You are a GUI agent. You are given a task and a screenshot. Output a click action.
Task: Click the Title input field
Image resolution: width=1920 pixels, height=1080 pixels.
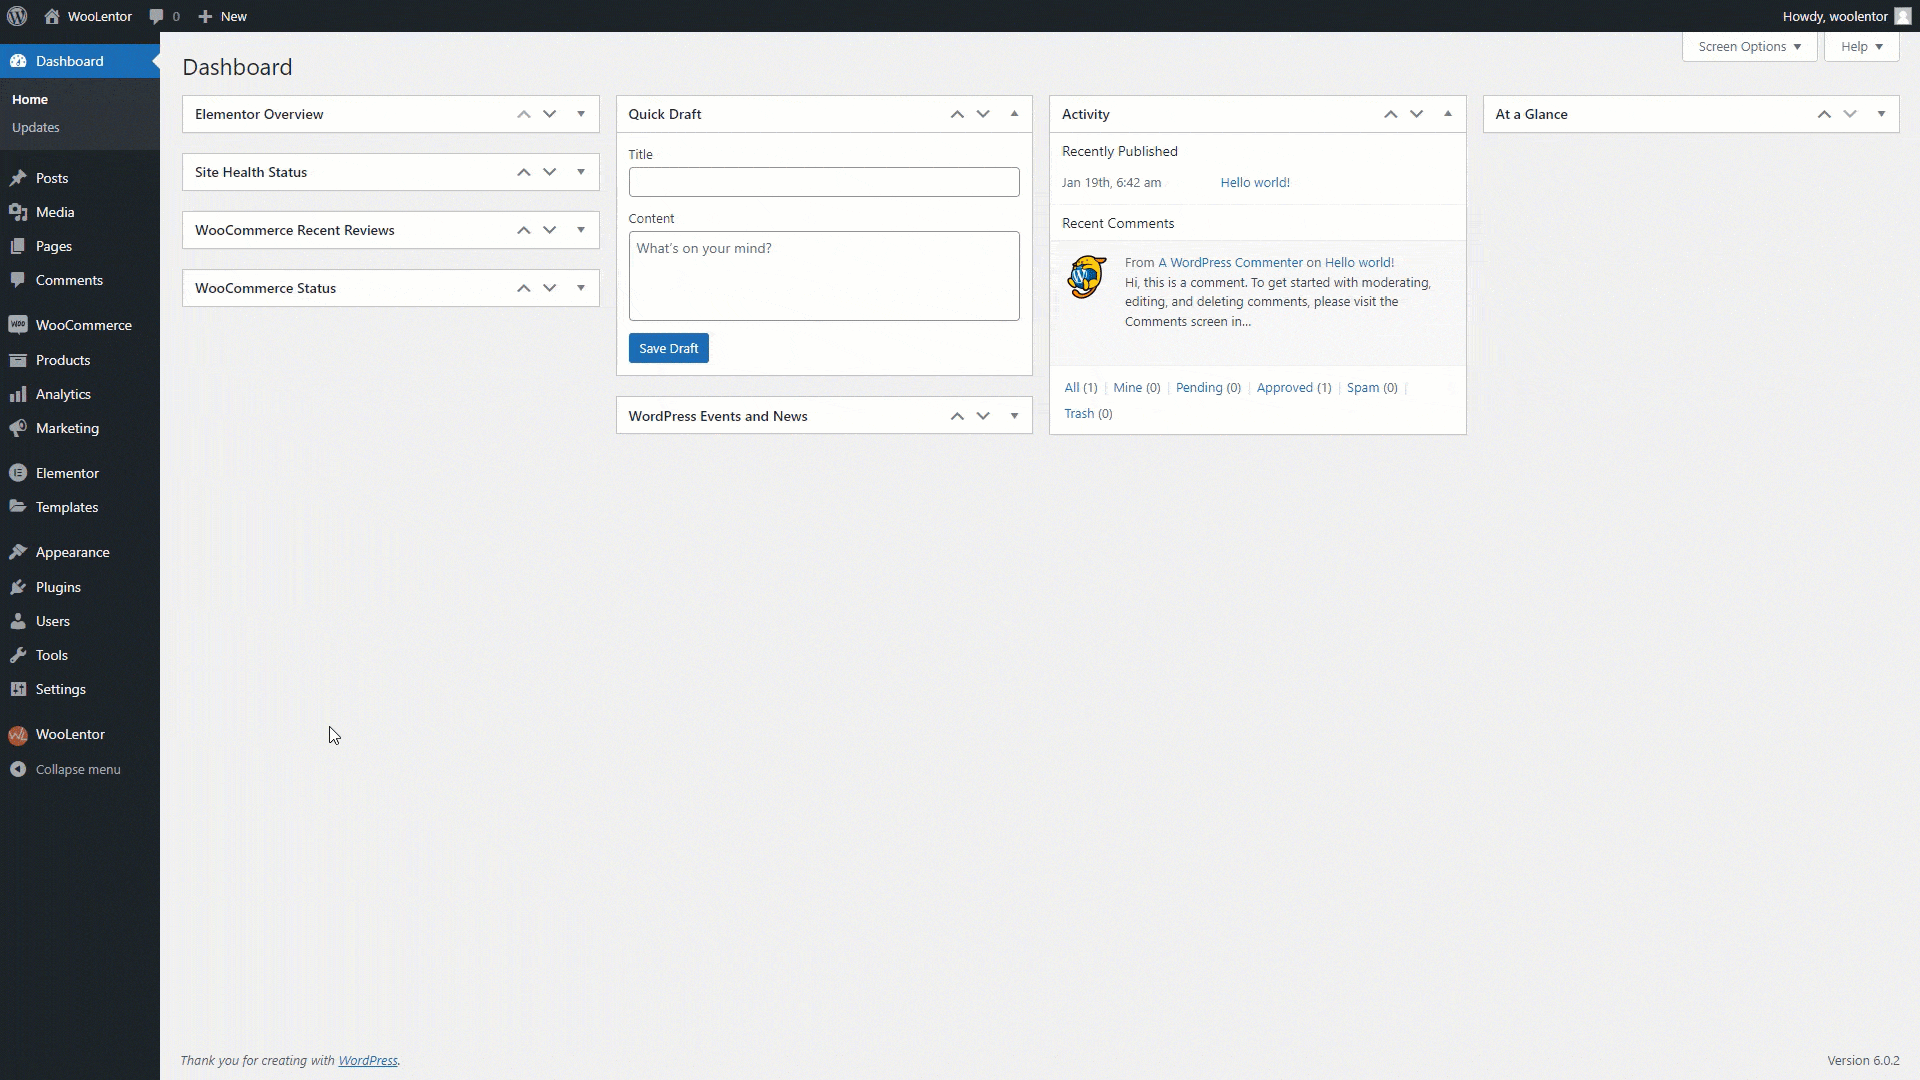pos(824,181)
